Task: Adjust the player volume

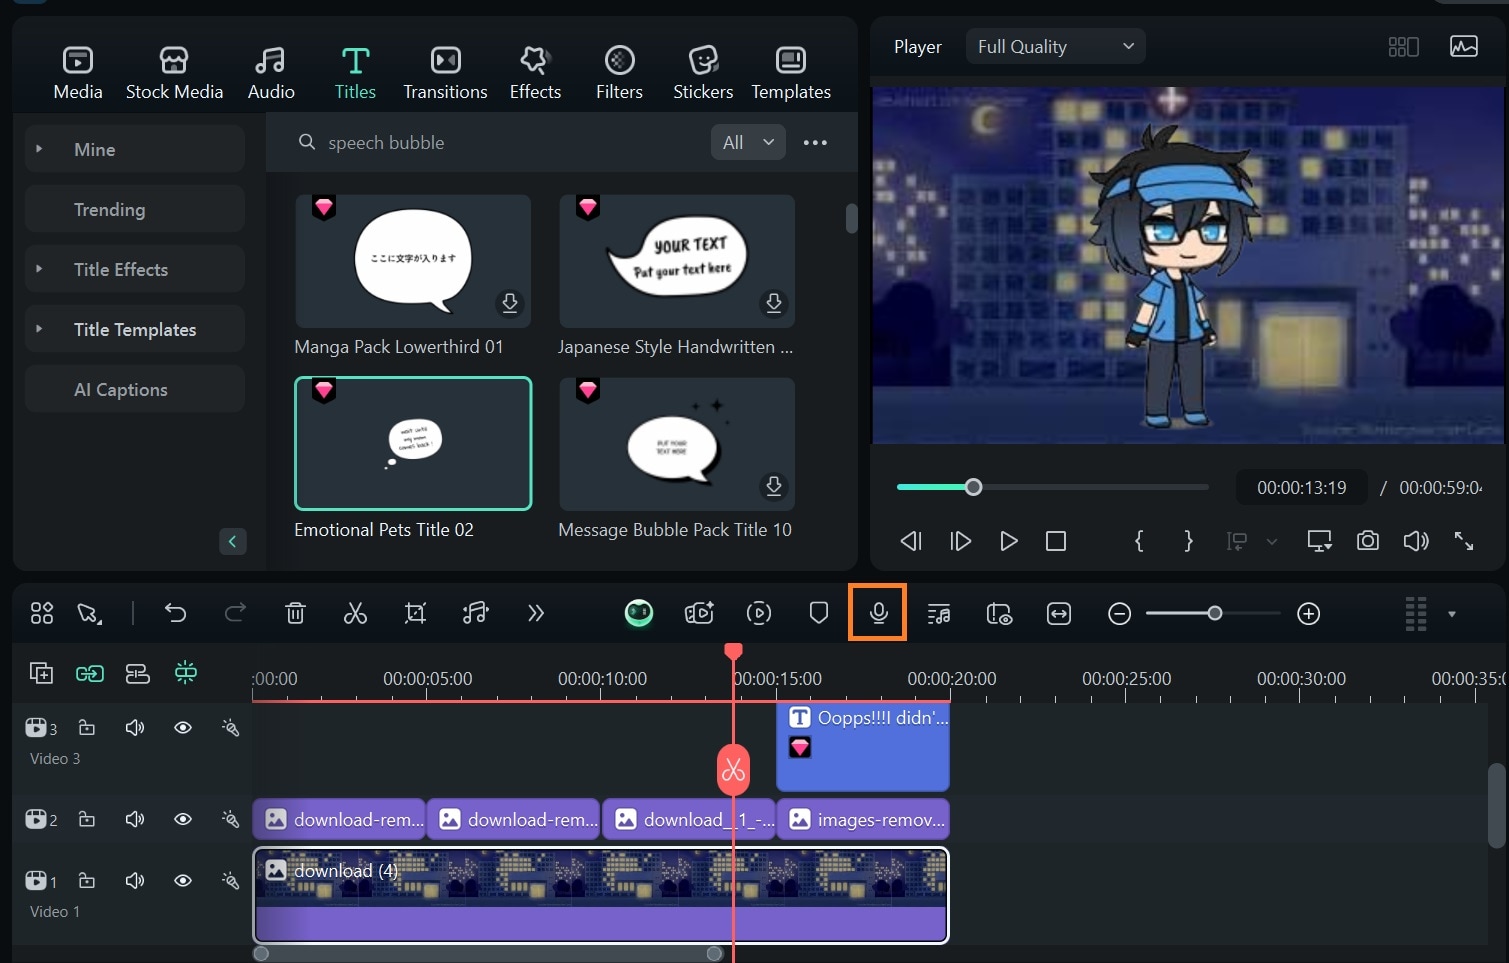Action: click(1416, 541)
